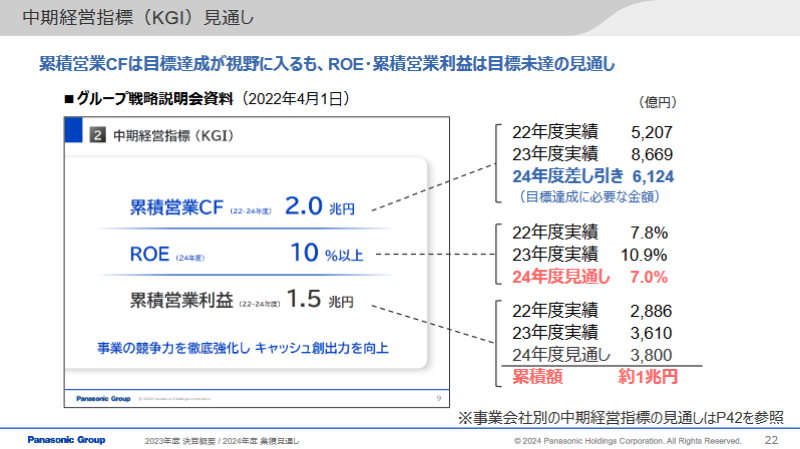Click the slide title 中期経営指標（KGI）見通し
The height and width of the screenshot is (449, 800).
138,17
